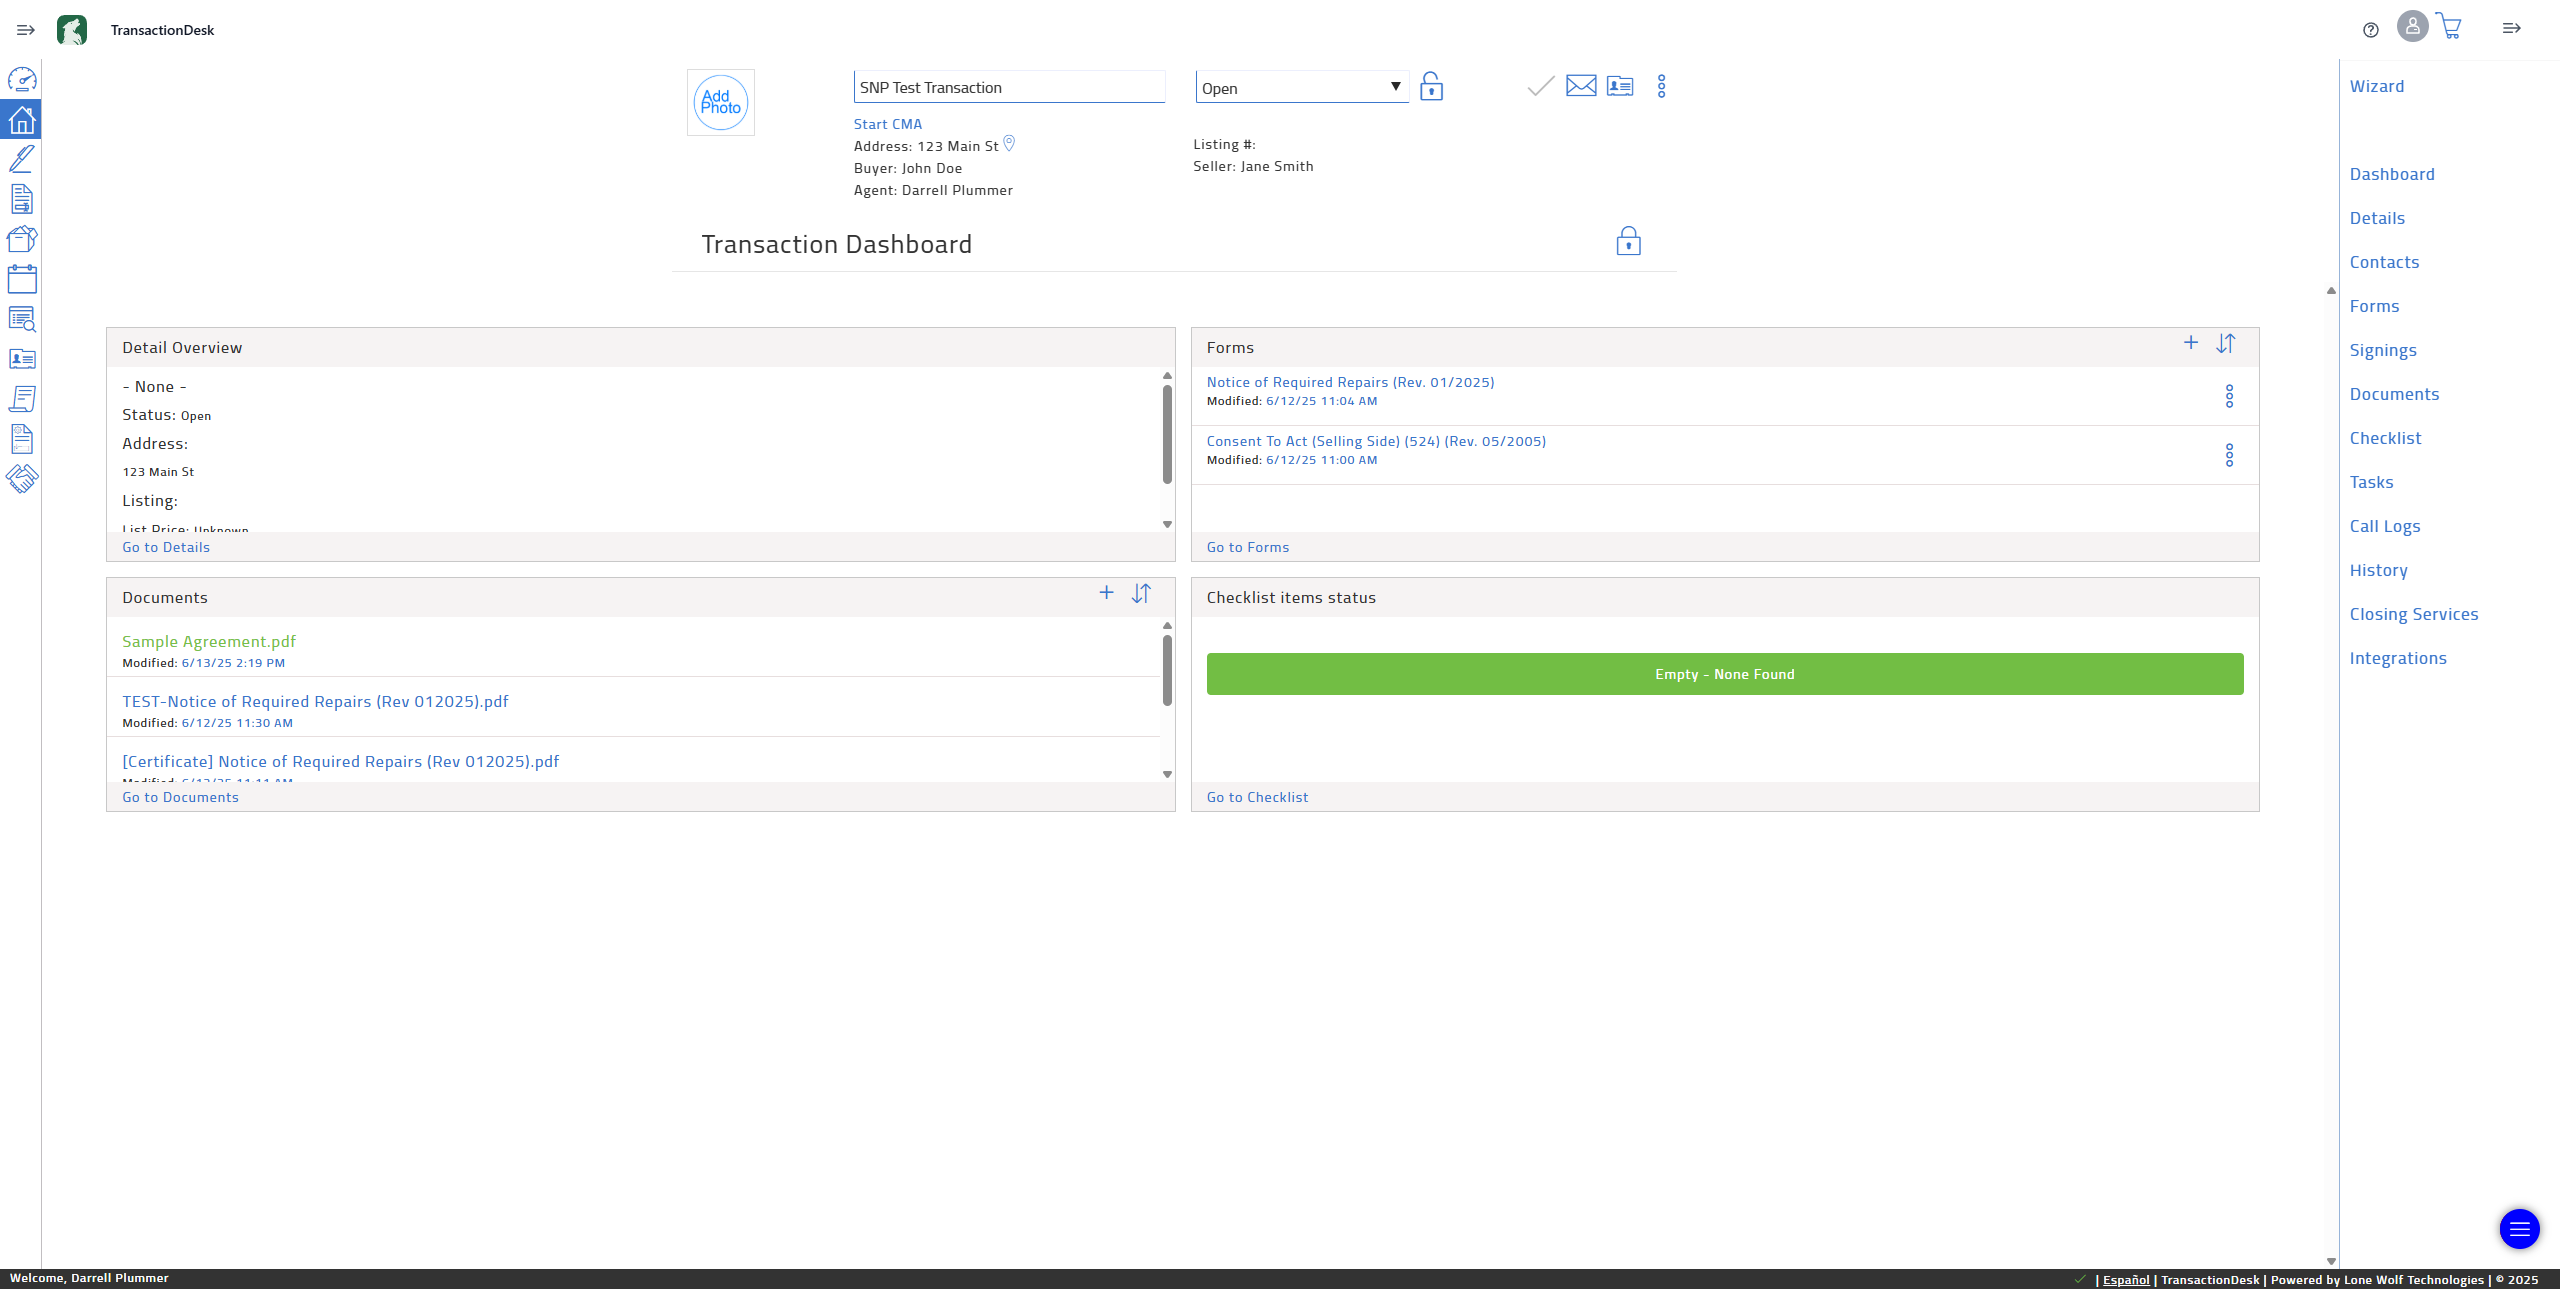Screen dimensions: 2560x1289
Task: Open options for Notice of Required Repairs form
Action: (2229, 396)
